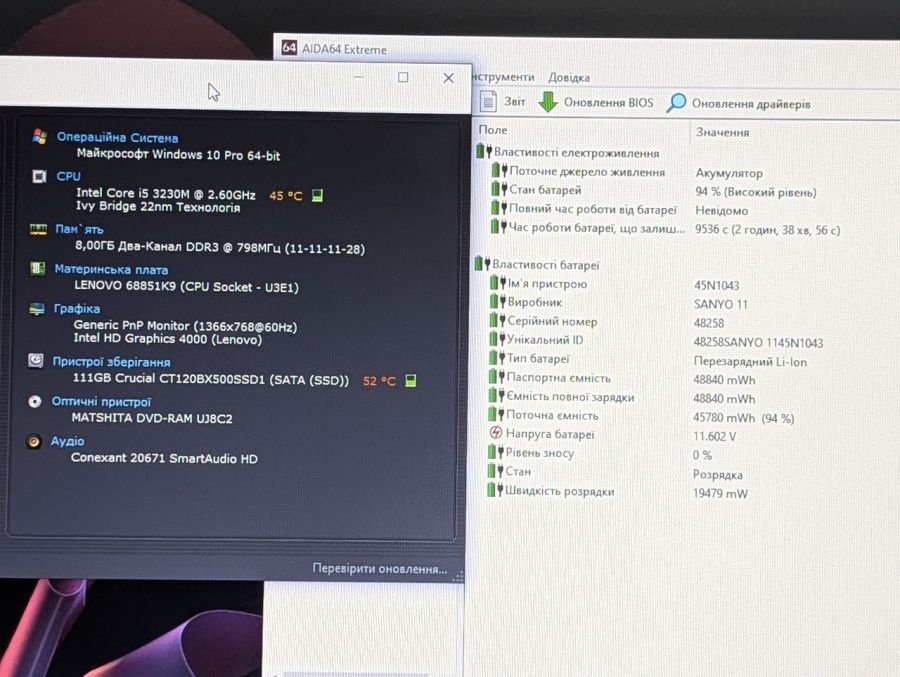This screenshot has width=900, height=677.
Task: Click the Оновлення BIOS toolbar button
Action: tap(596, 102)
